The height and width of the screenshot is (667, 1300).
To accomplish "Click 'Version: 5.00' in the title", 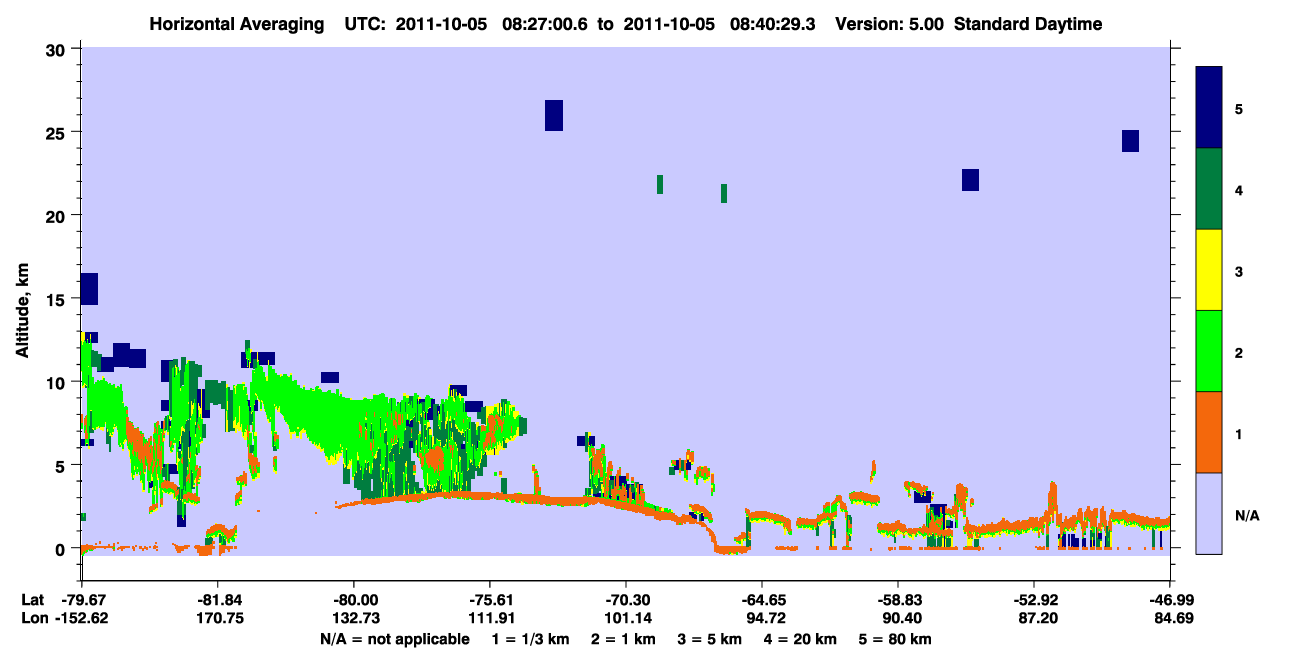I will pos(890,24).
